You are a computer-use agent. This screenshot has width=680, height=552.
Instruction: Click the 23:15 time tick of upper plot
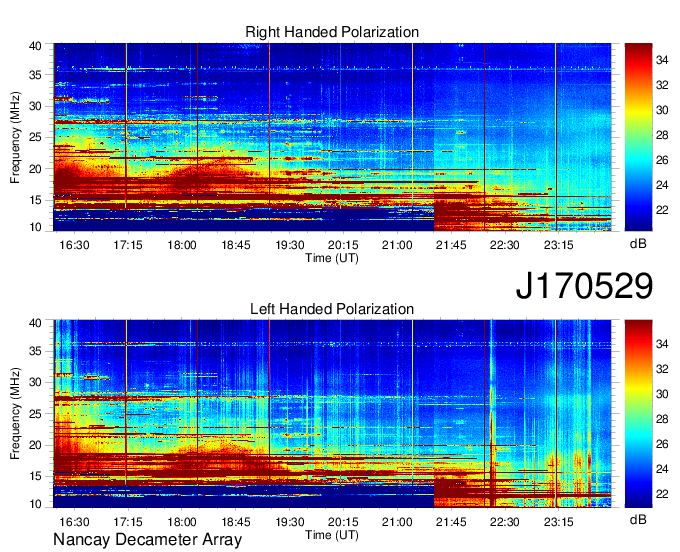coord(559,245)
